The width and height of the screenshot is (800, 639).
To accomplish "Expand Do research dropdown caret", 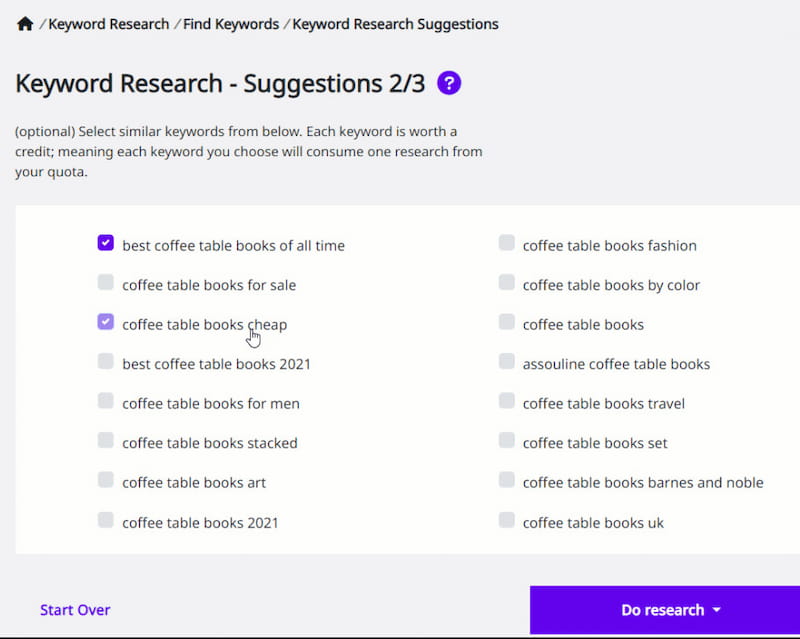I will coord(717,610).
